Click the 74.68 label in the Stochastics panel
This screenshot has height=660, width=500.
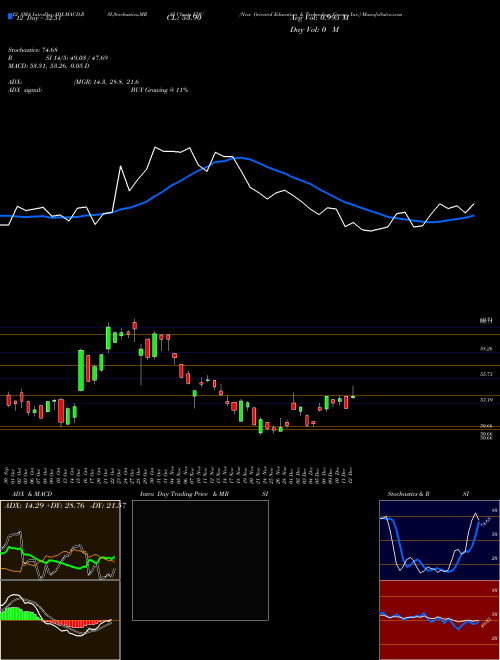(484, 522)
